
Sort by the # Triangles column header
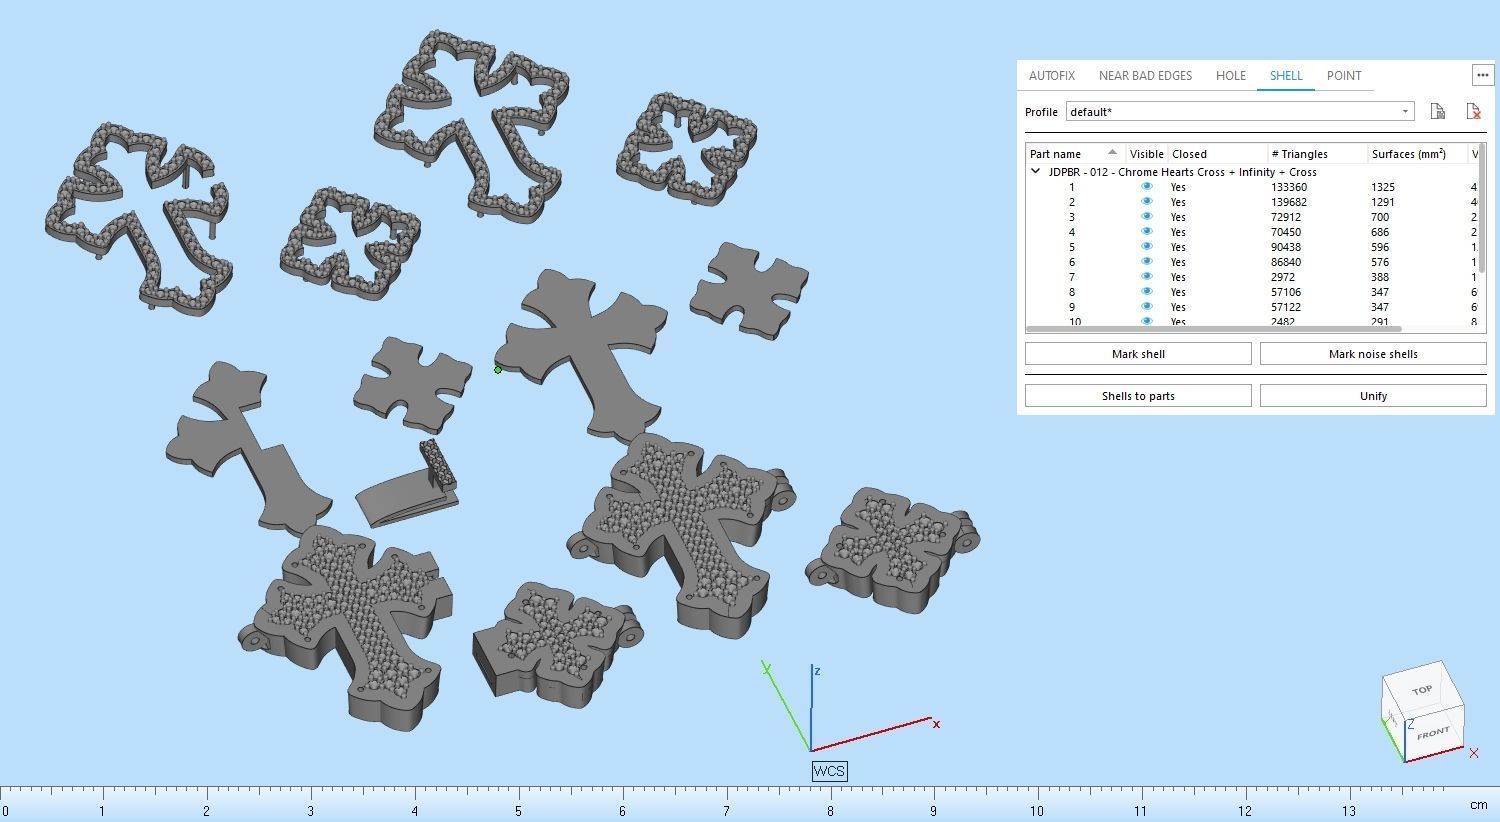click(1317, 154)
